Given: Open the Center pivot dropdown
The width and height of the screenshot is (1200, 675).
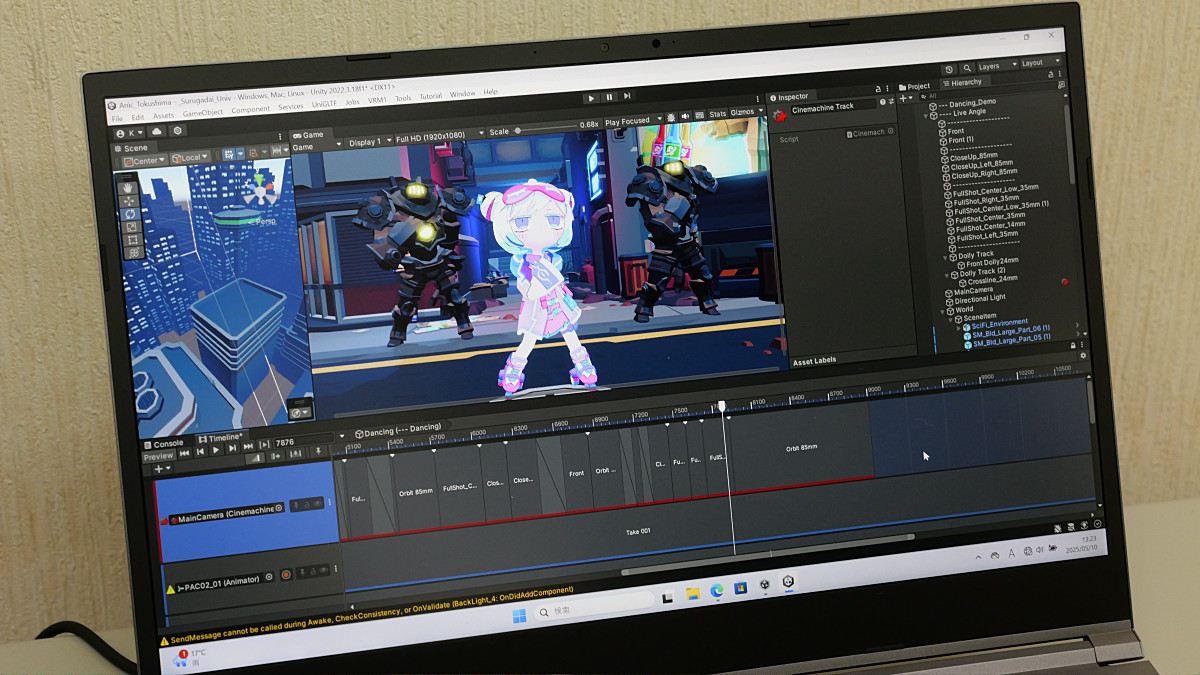Looking at the screenshot, I should point(144,160).
